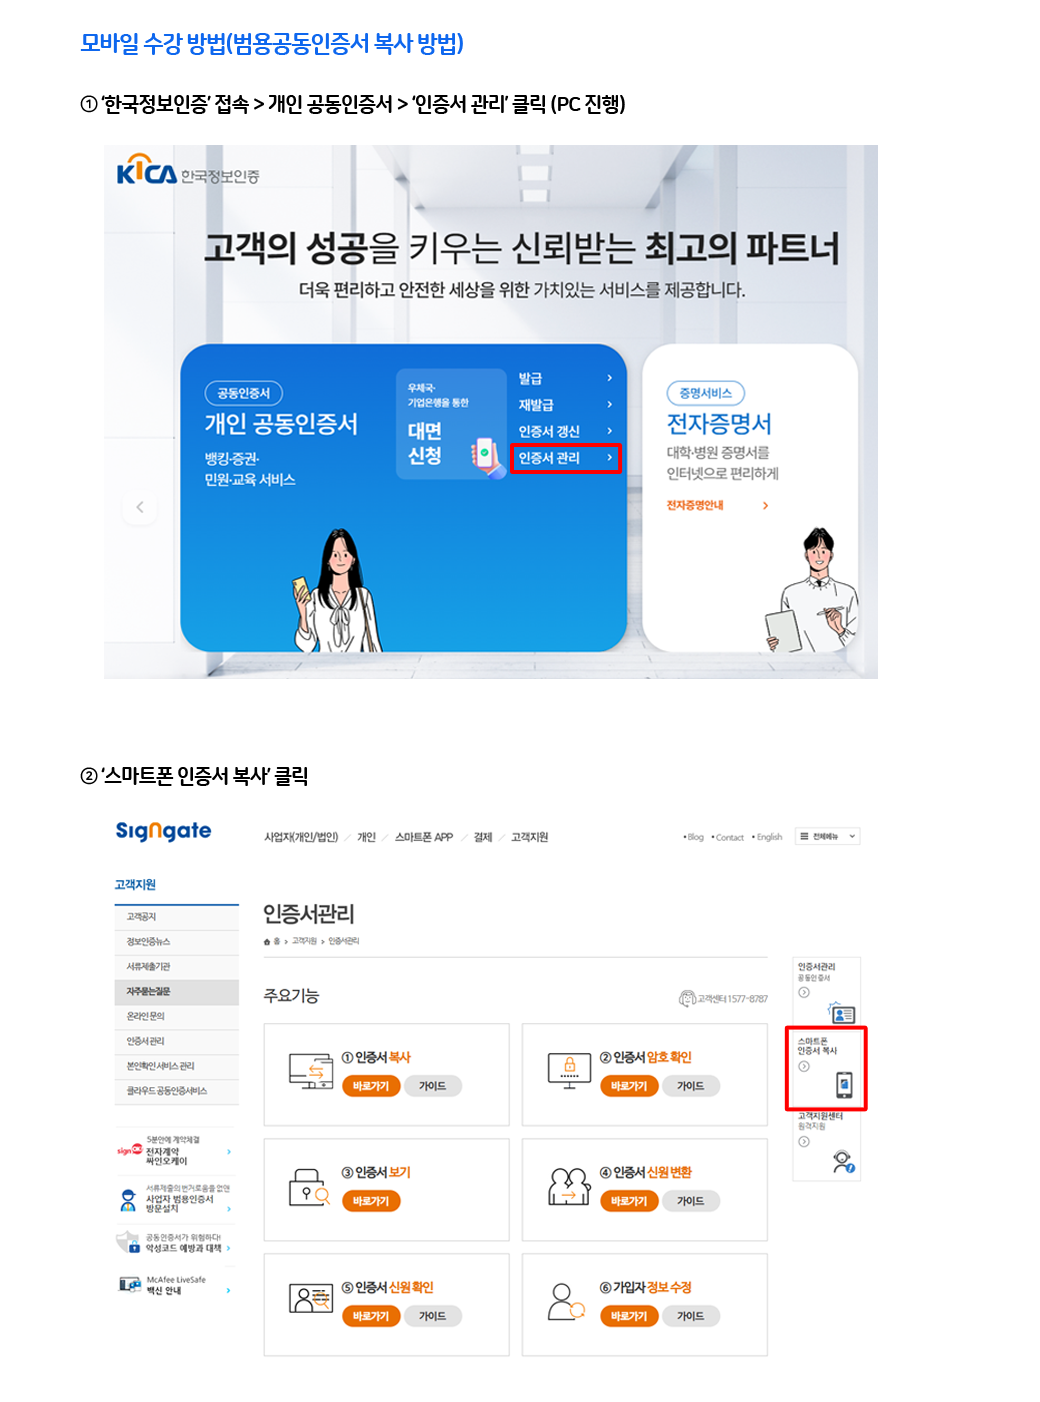Click the 가입자 정보수정 person icon
Viewport: 1040px width, 1402px height.
tap(566, 1302)
